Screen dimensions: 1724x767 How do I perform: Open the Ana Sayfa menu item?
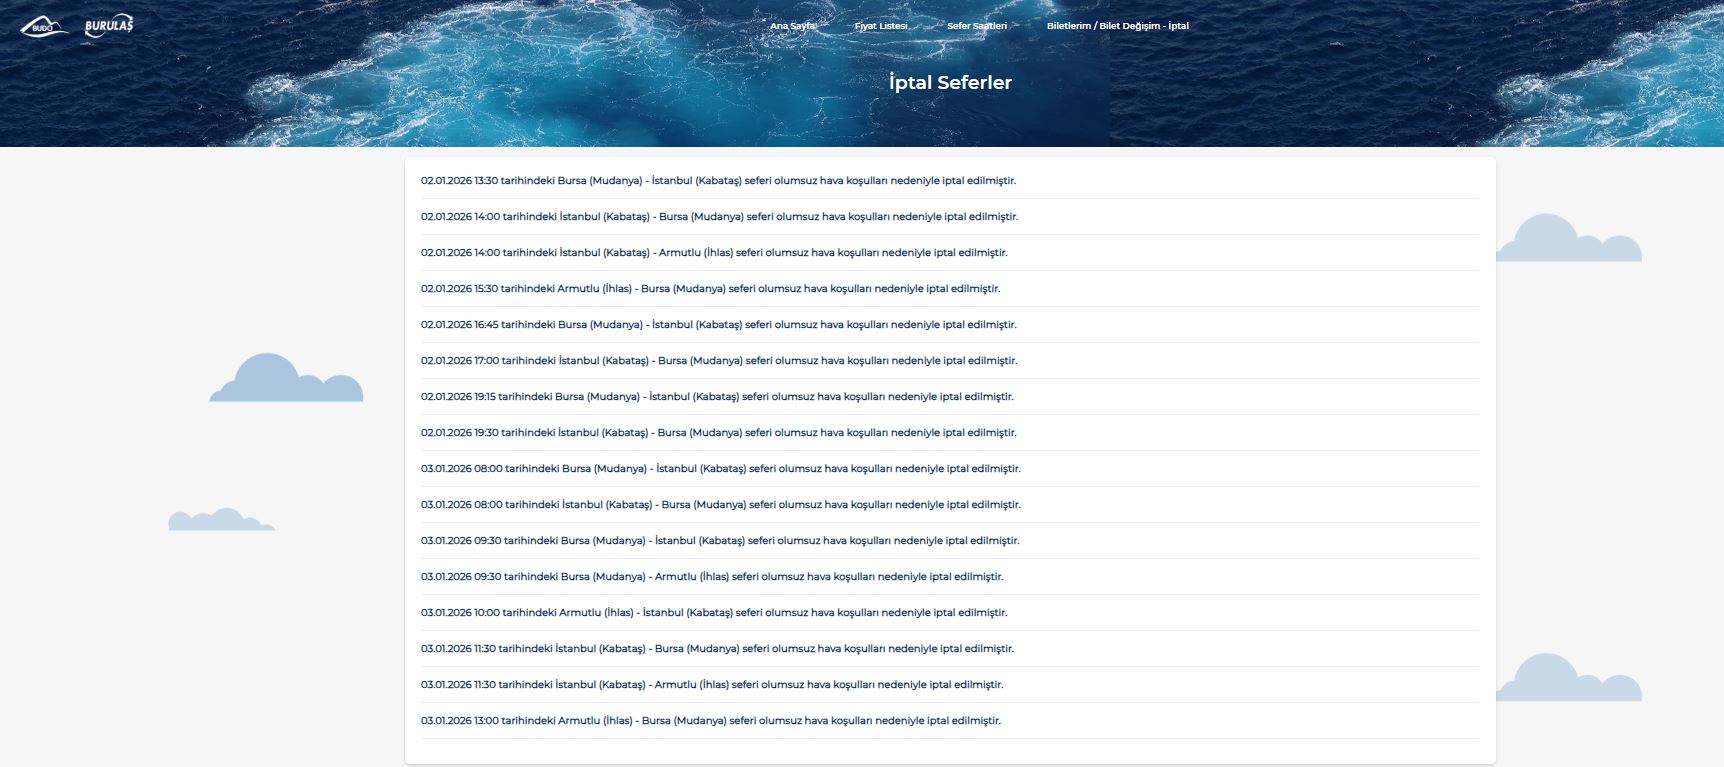(793, 26)
